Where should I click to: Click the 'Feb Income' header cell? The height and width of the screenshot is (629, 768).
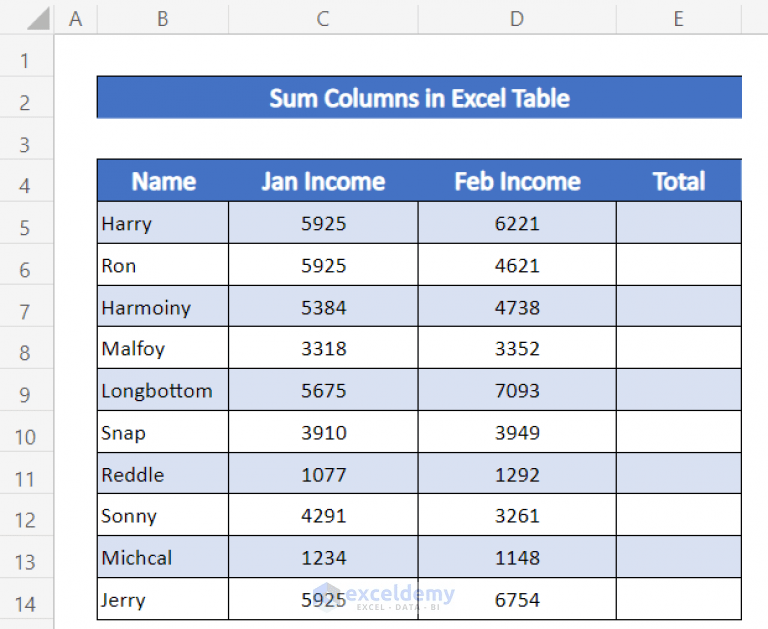[517, 181]
